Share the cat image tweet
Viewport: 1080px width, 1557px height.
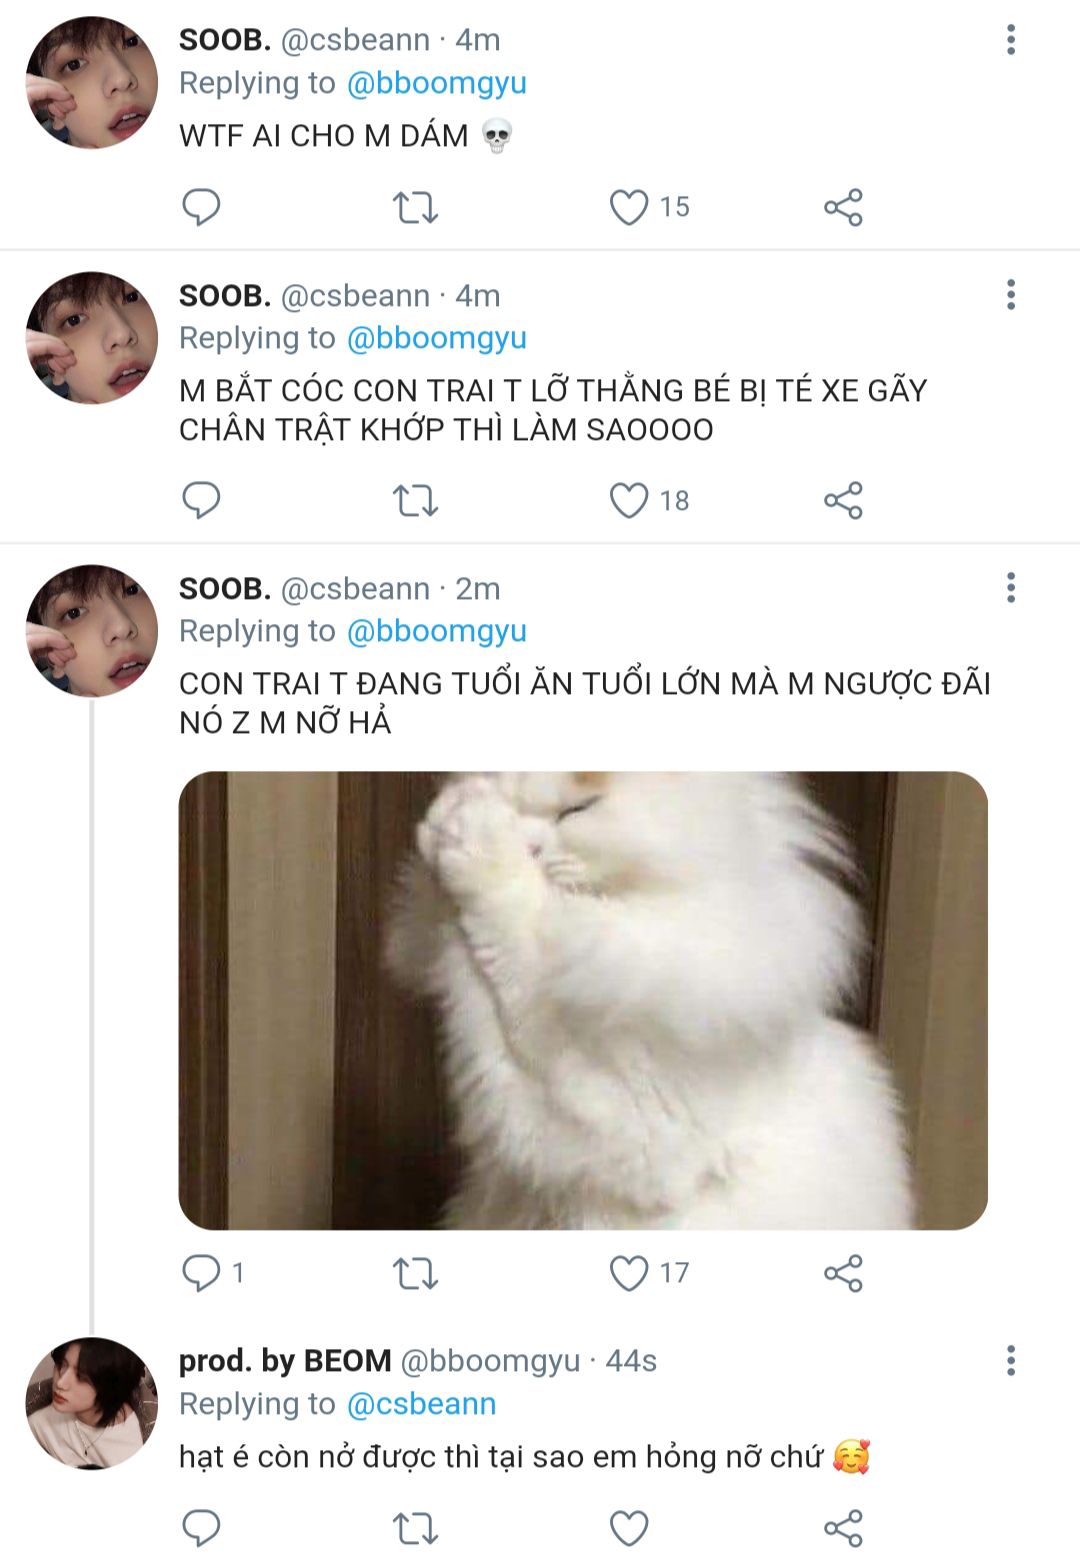pyautogui.click(x=843, y=1273)
